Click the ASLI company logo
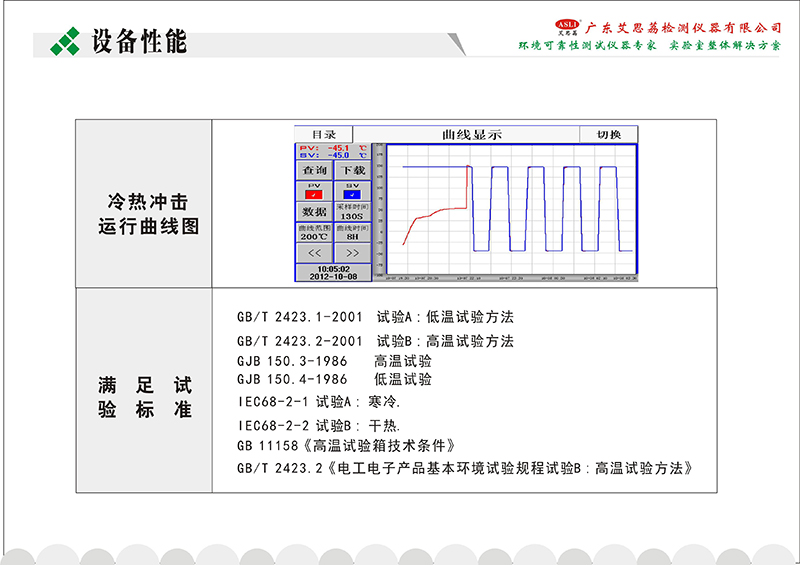The image size is (800, 565). (566, 26)
